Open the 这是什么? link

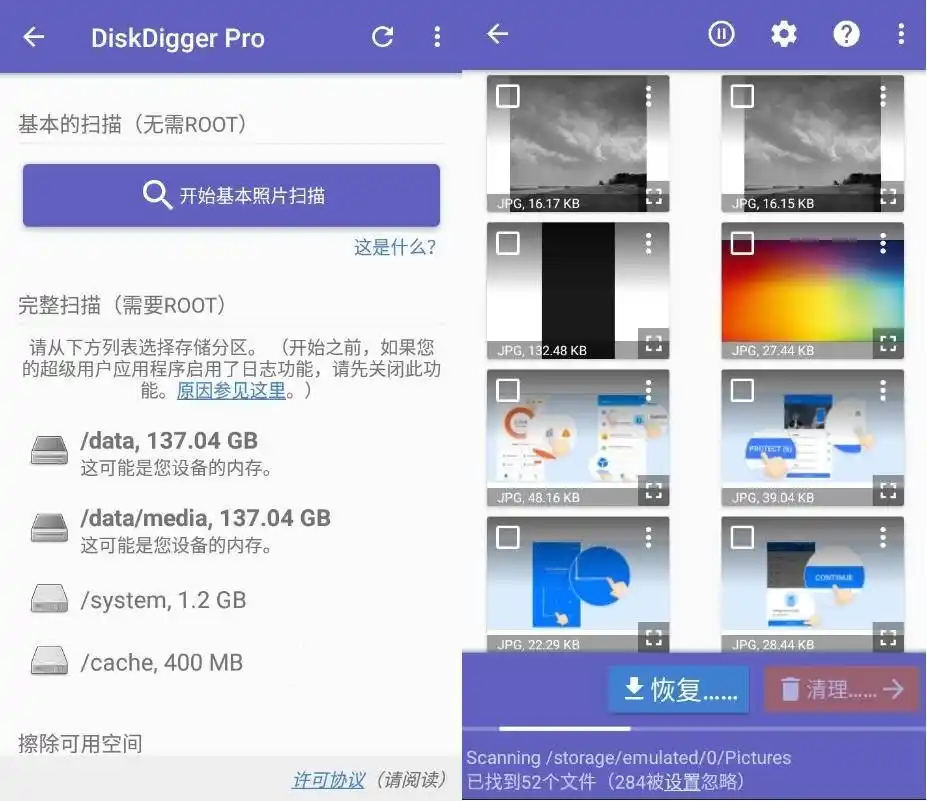[394, 247]
